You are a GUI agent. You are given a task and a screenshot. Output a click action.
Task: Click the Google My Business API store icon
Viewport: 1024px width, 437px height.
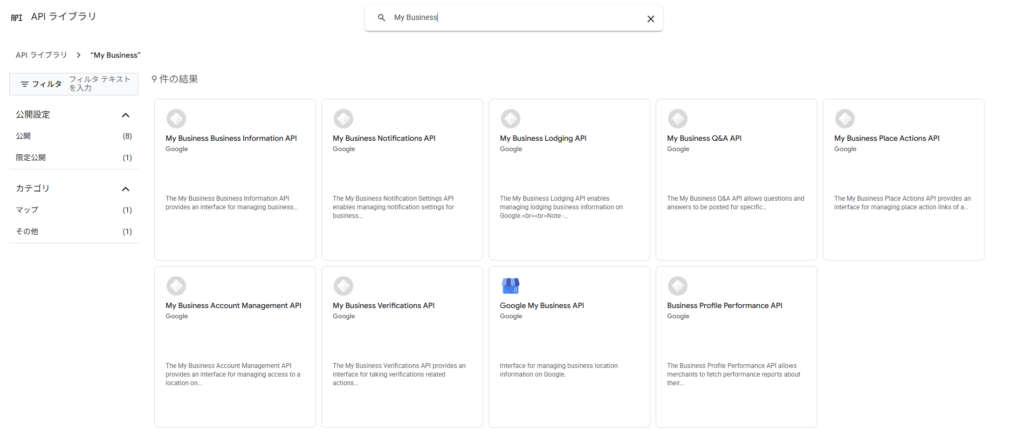click(510, 286)
